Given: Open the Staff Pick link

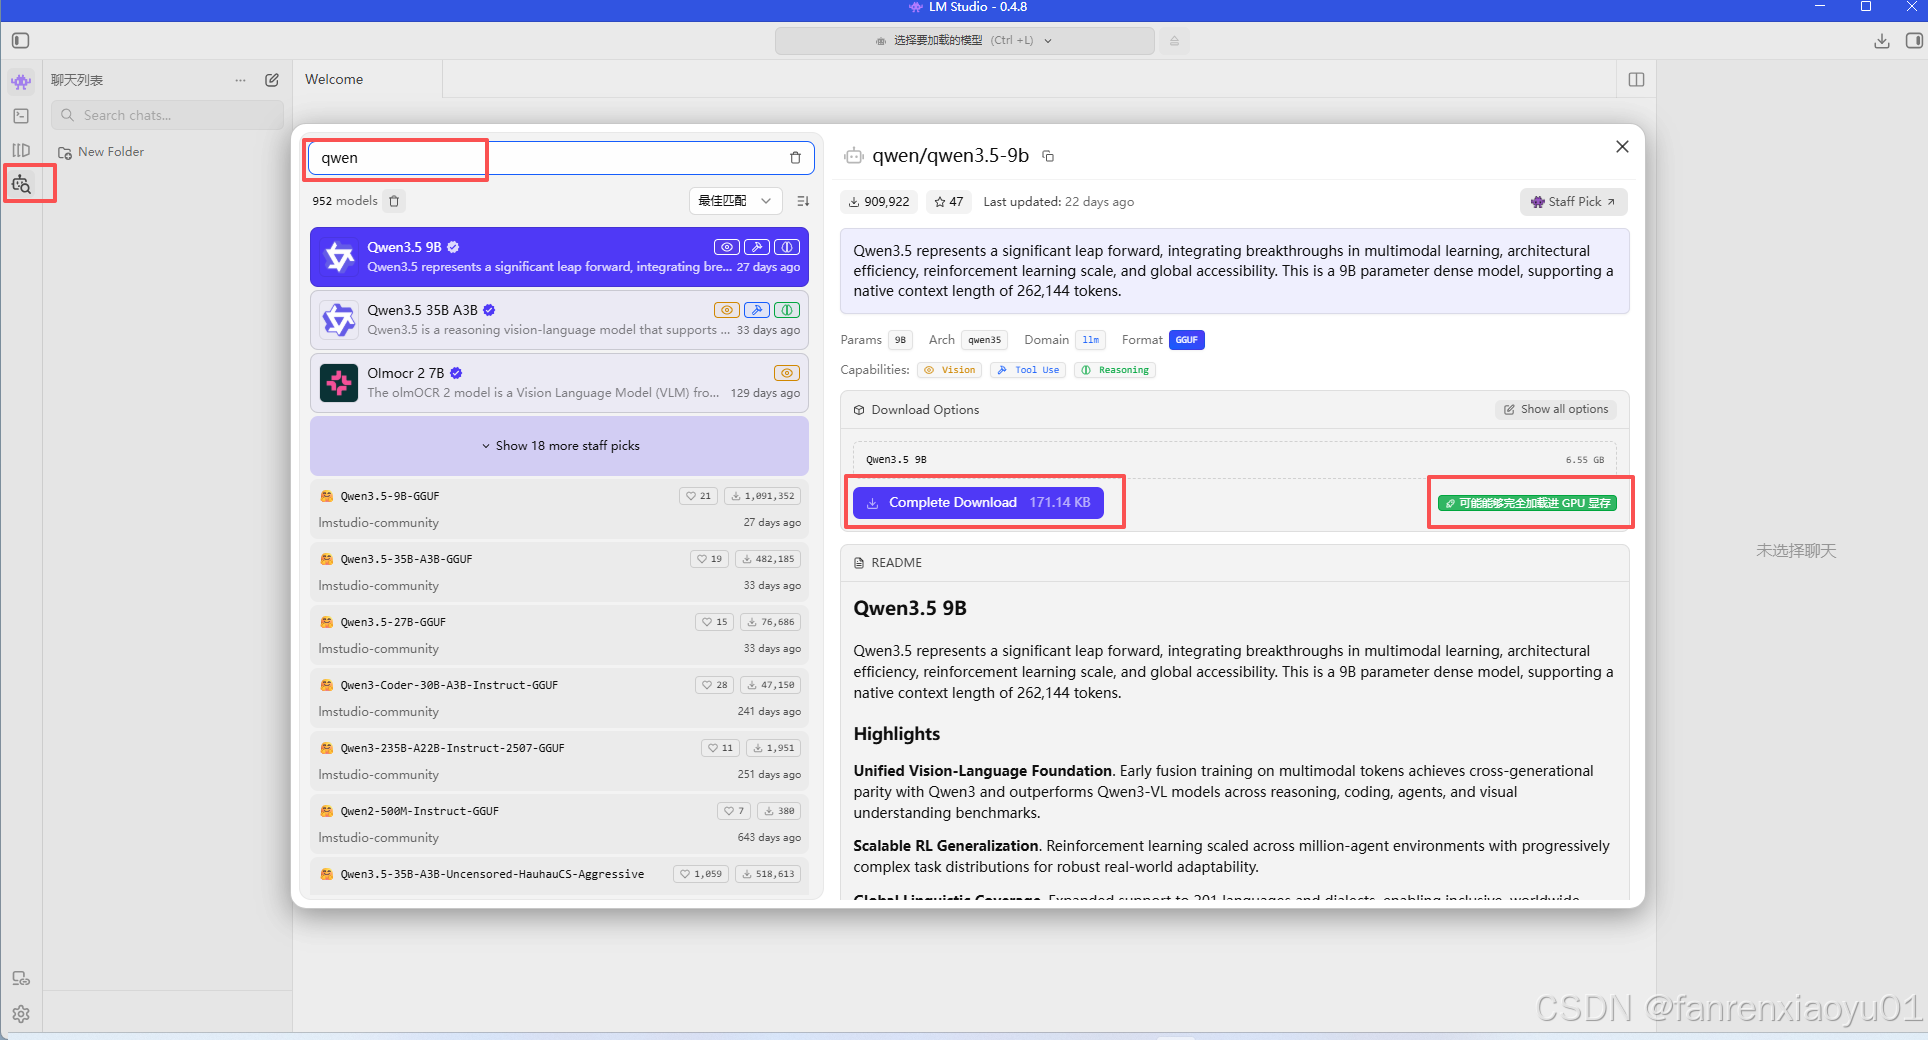Looking at the screenshot, I should click(x=1574, y=202).
